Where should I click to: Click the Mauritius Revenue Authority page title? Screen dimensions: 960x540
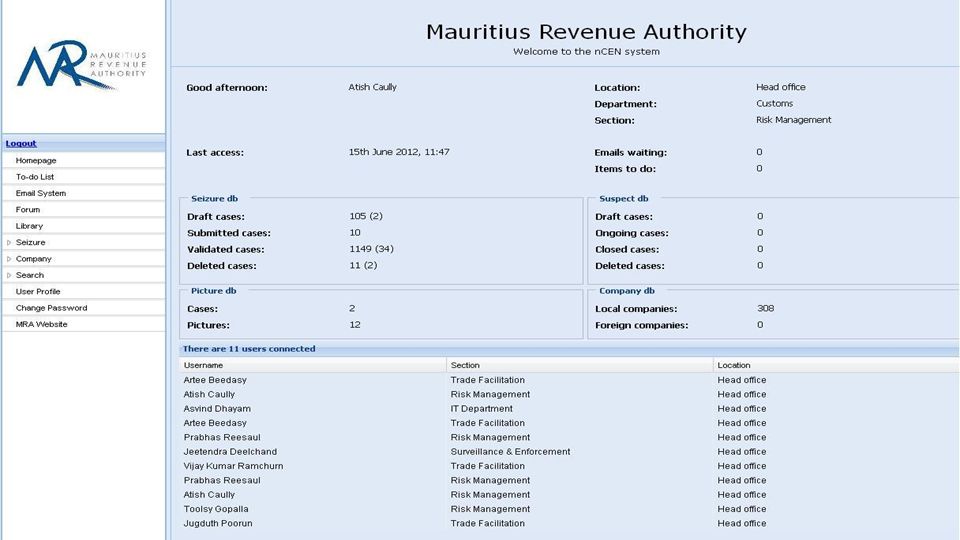pos(587,32)
